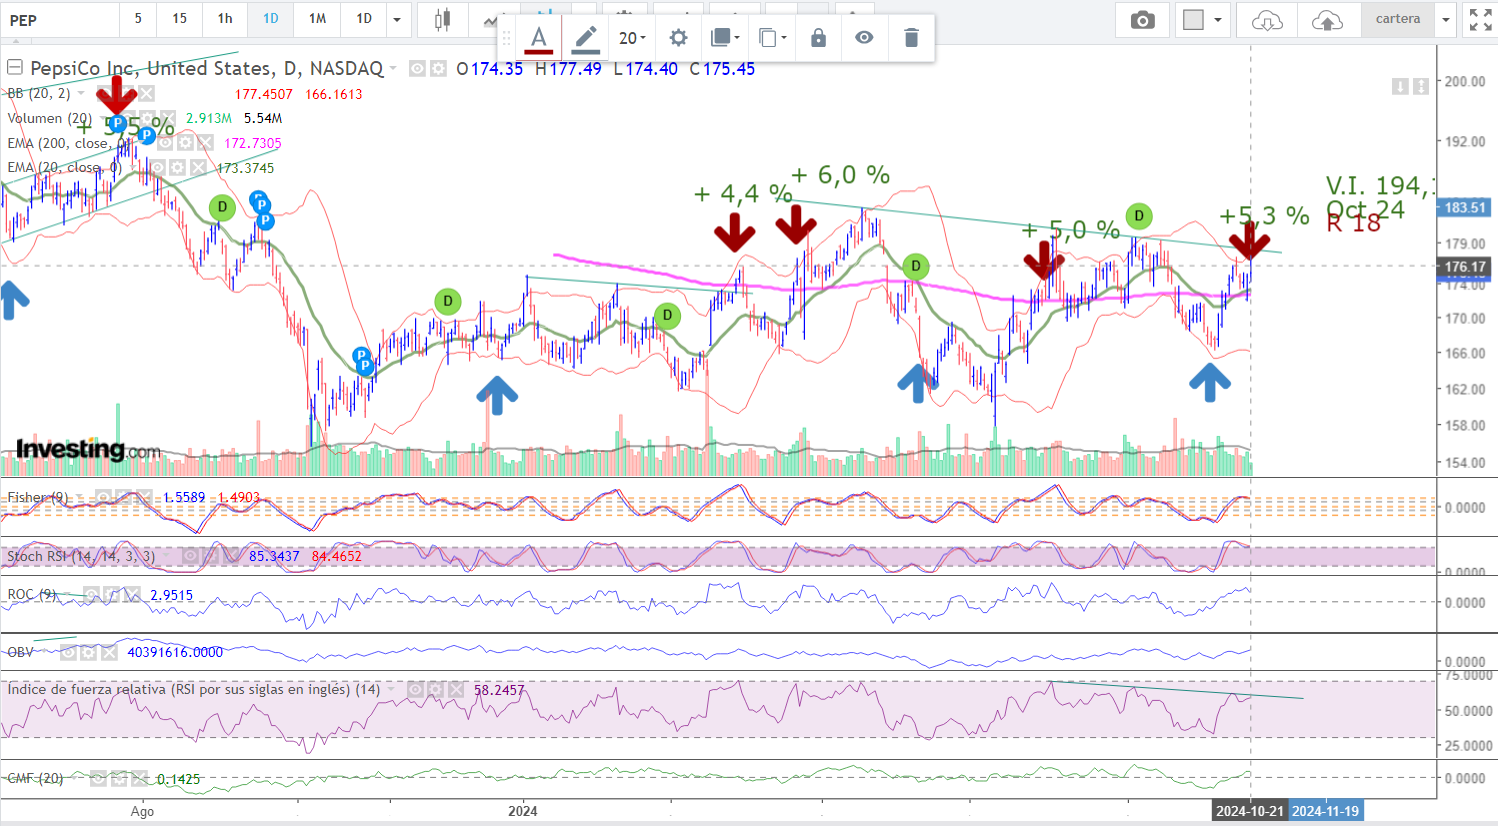Collapse the chart legend box icon
Image resolution: width=1498 pixels, height=826 pixels.
tap(14, 68)
